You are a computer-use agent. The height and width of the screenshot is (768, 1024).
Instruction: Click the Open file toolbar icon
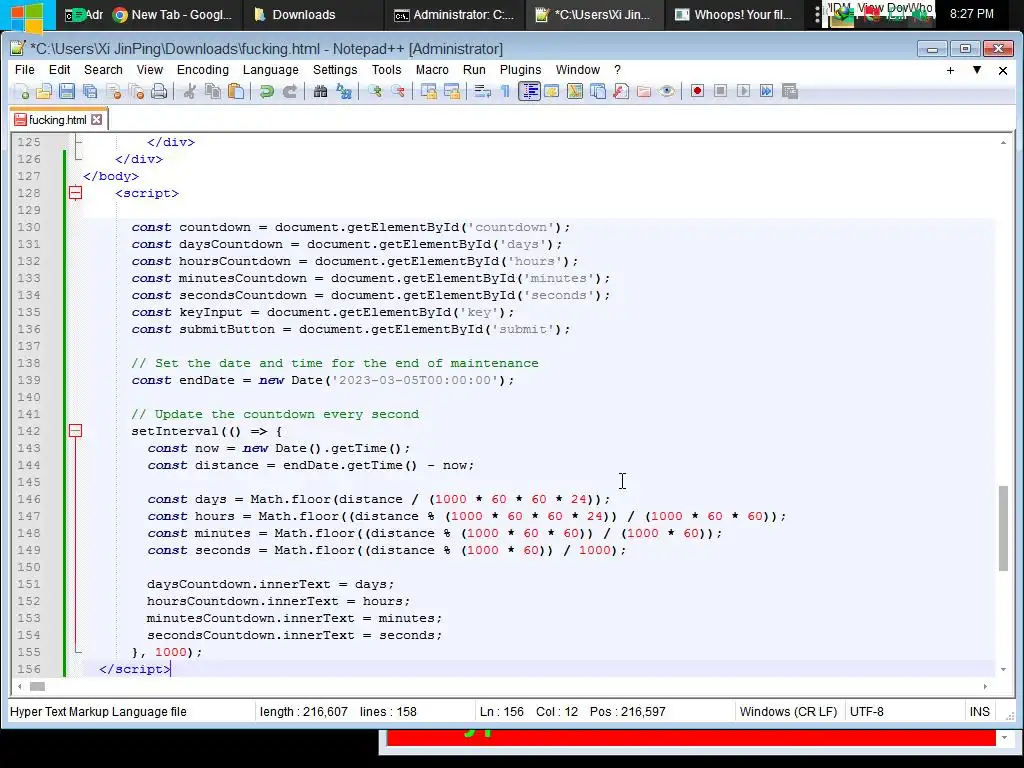click(44, 91)
